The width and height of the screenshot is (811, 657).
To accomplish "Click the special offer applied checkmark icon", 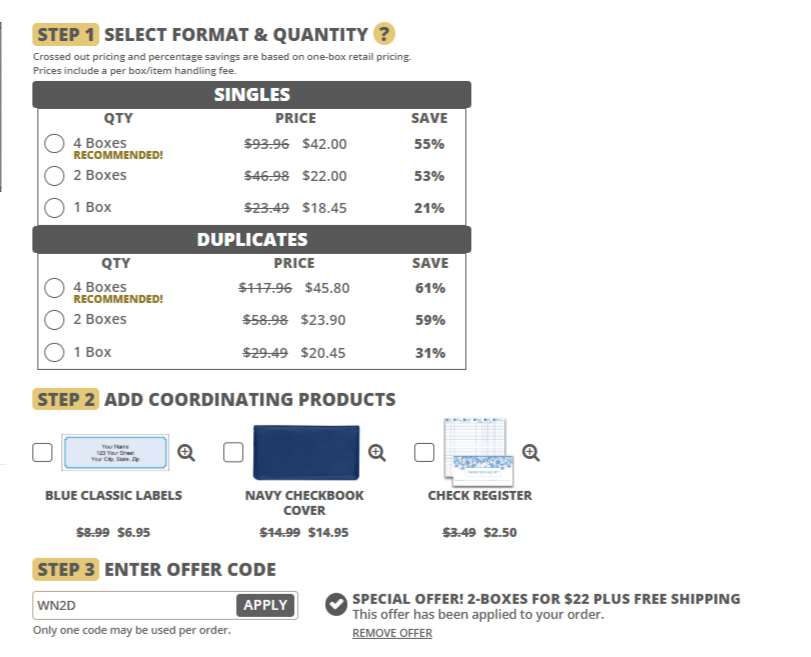I will pos(336,605).
